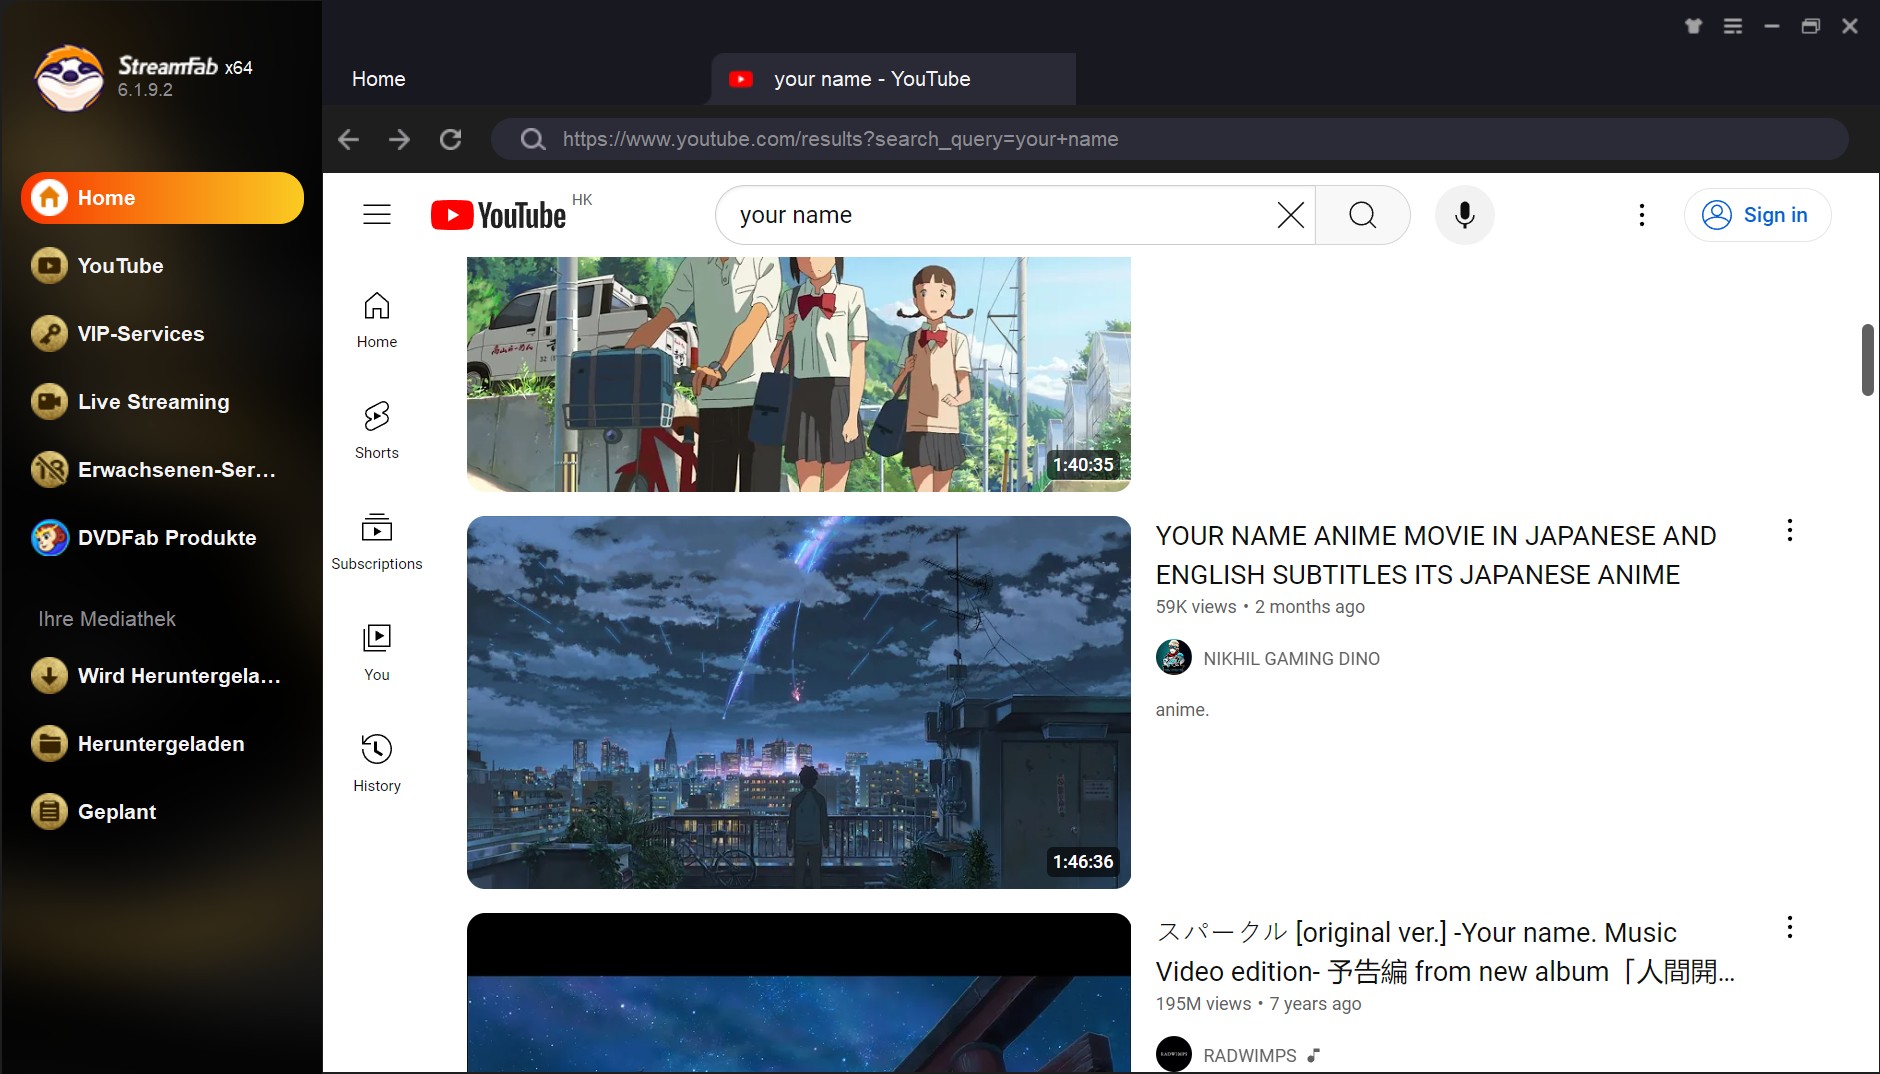Screen dimensions: 1880x1074
Task: Open more options for YOUR NAME ANIME MOVIE
Action: click(x=1790, y=531)
